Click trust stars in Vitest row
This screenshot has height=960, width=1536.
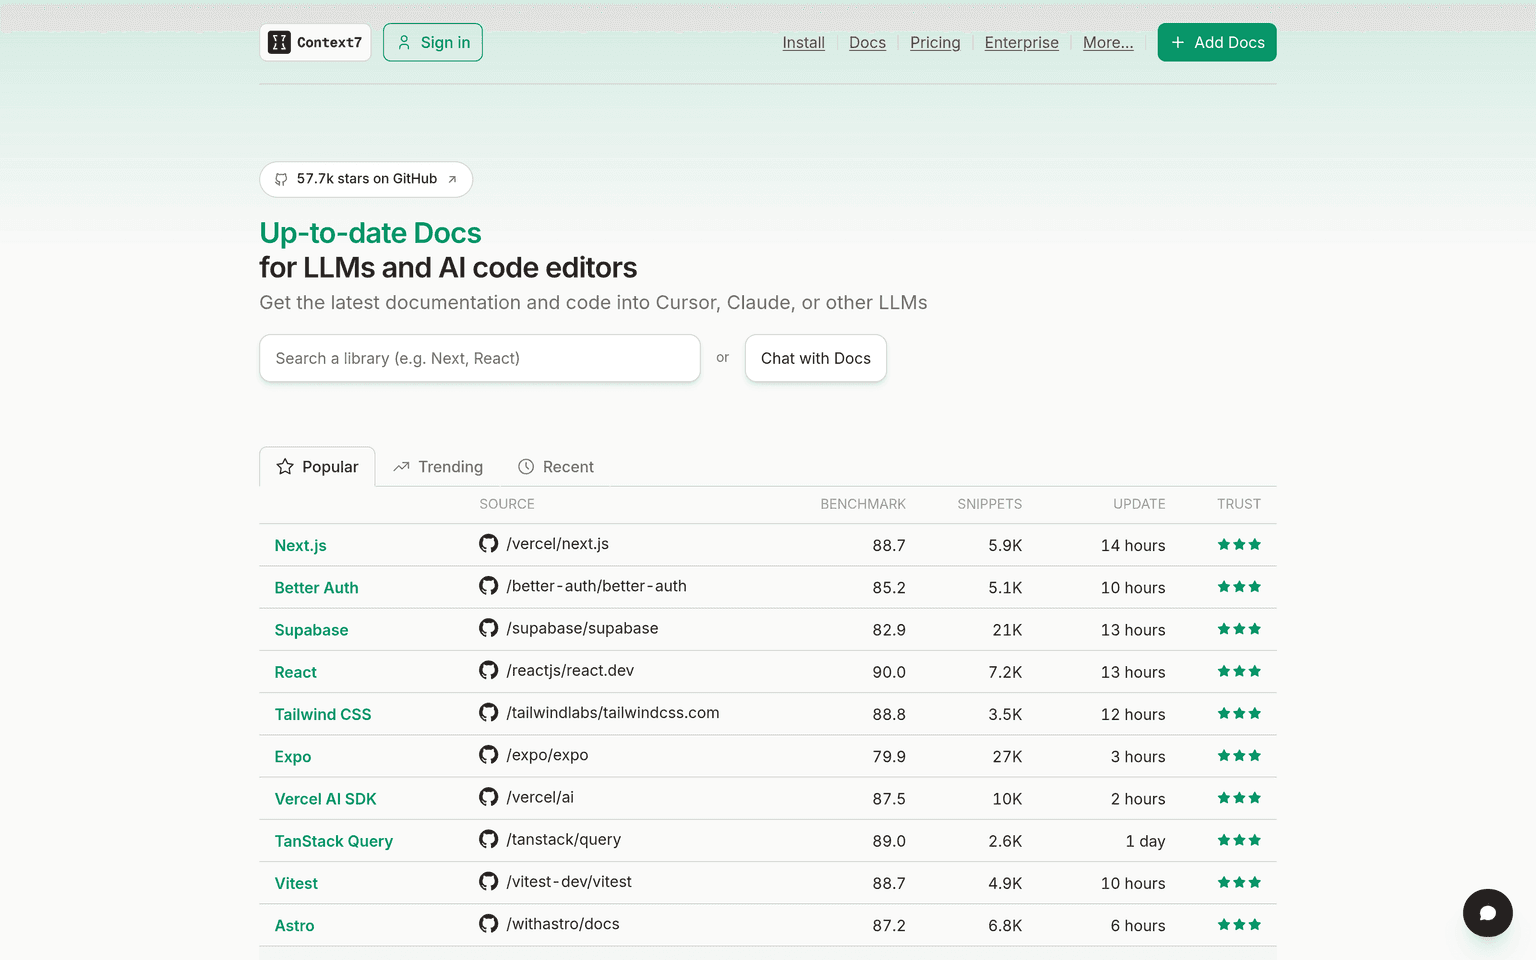pyautogui.click(x=1239, y=882)
